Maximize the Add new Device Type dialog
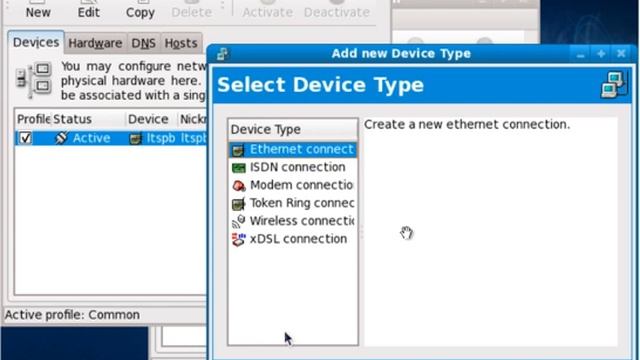 point(601,54)
